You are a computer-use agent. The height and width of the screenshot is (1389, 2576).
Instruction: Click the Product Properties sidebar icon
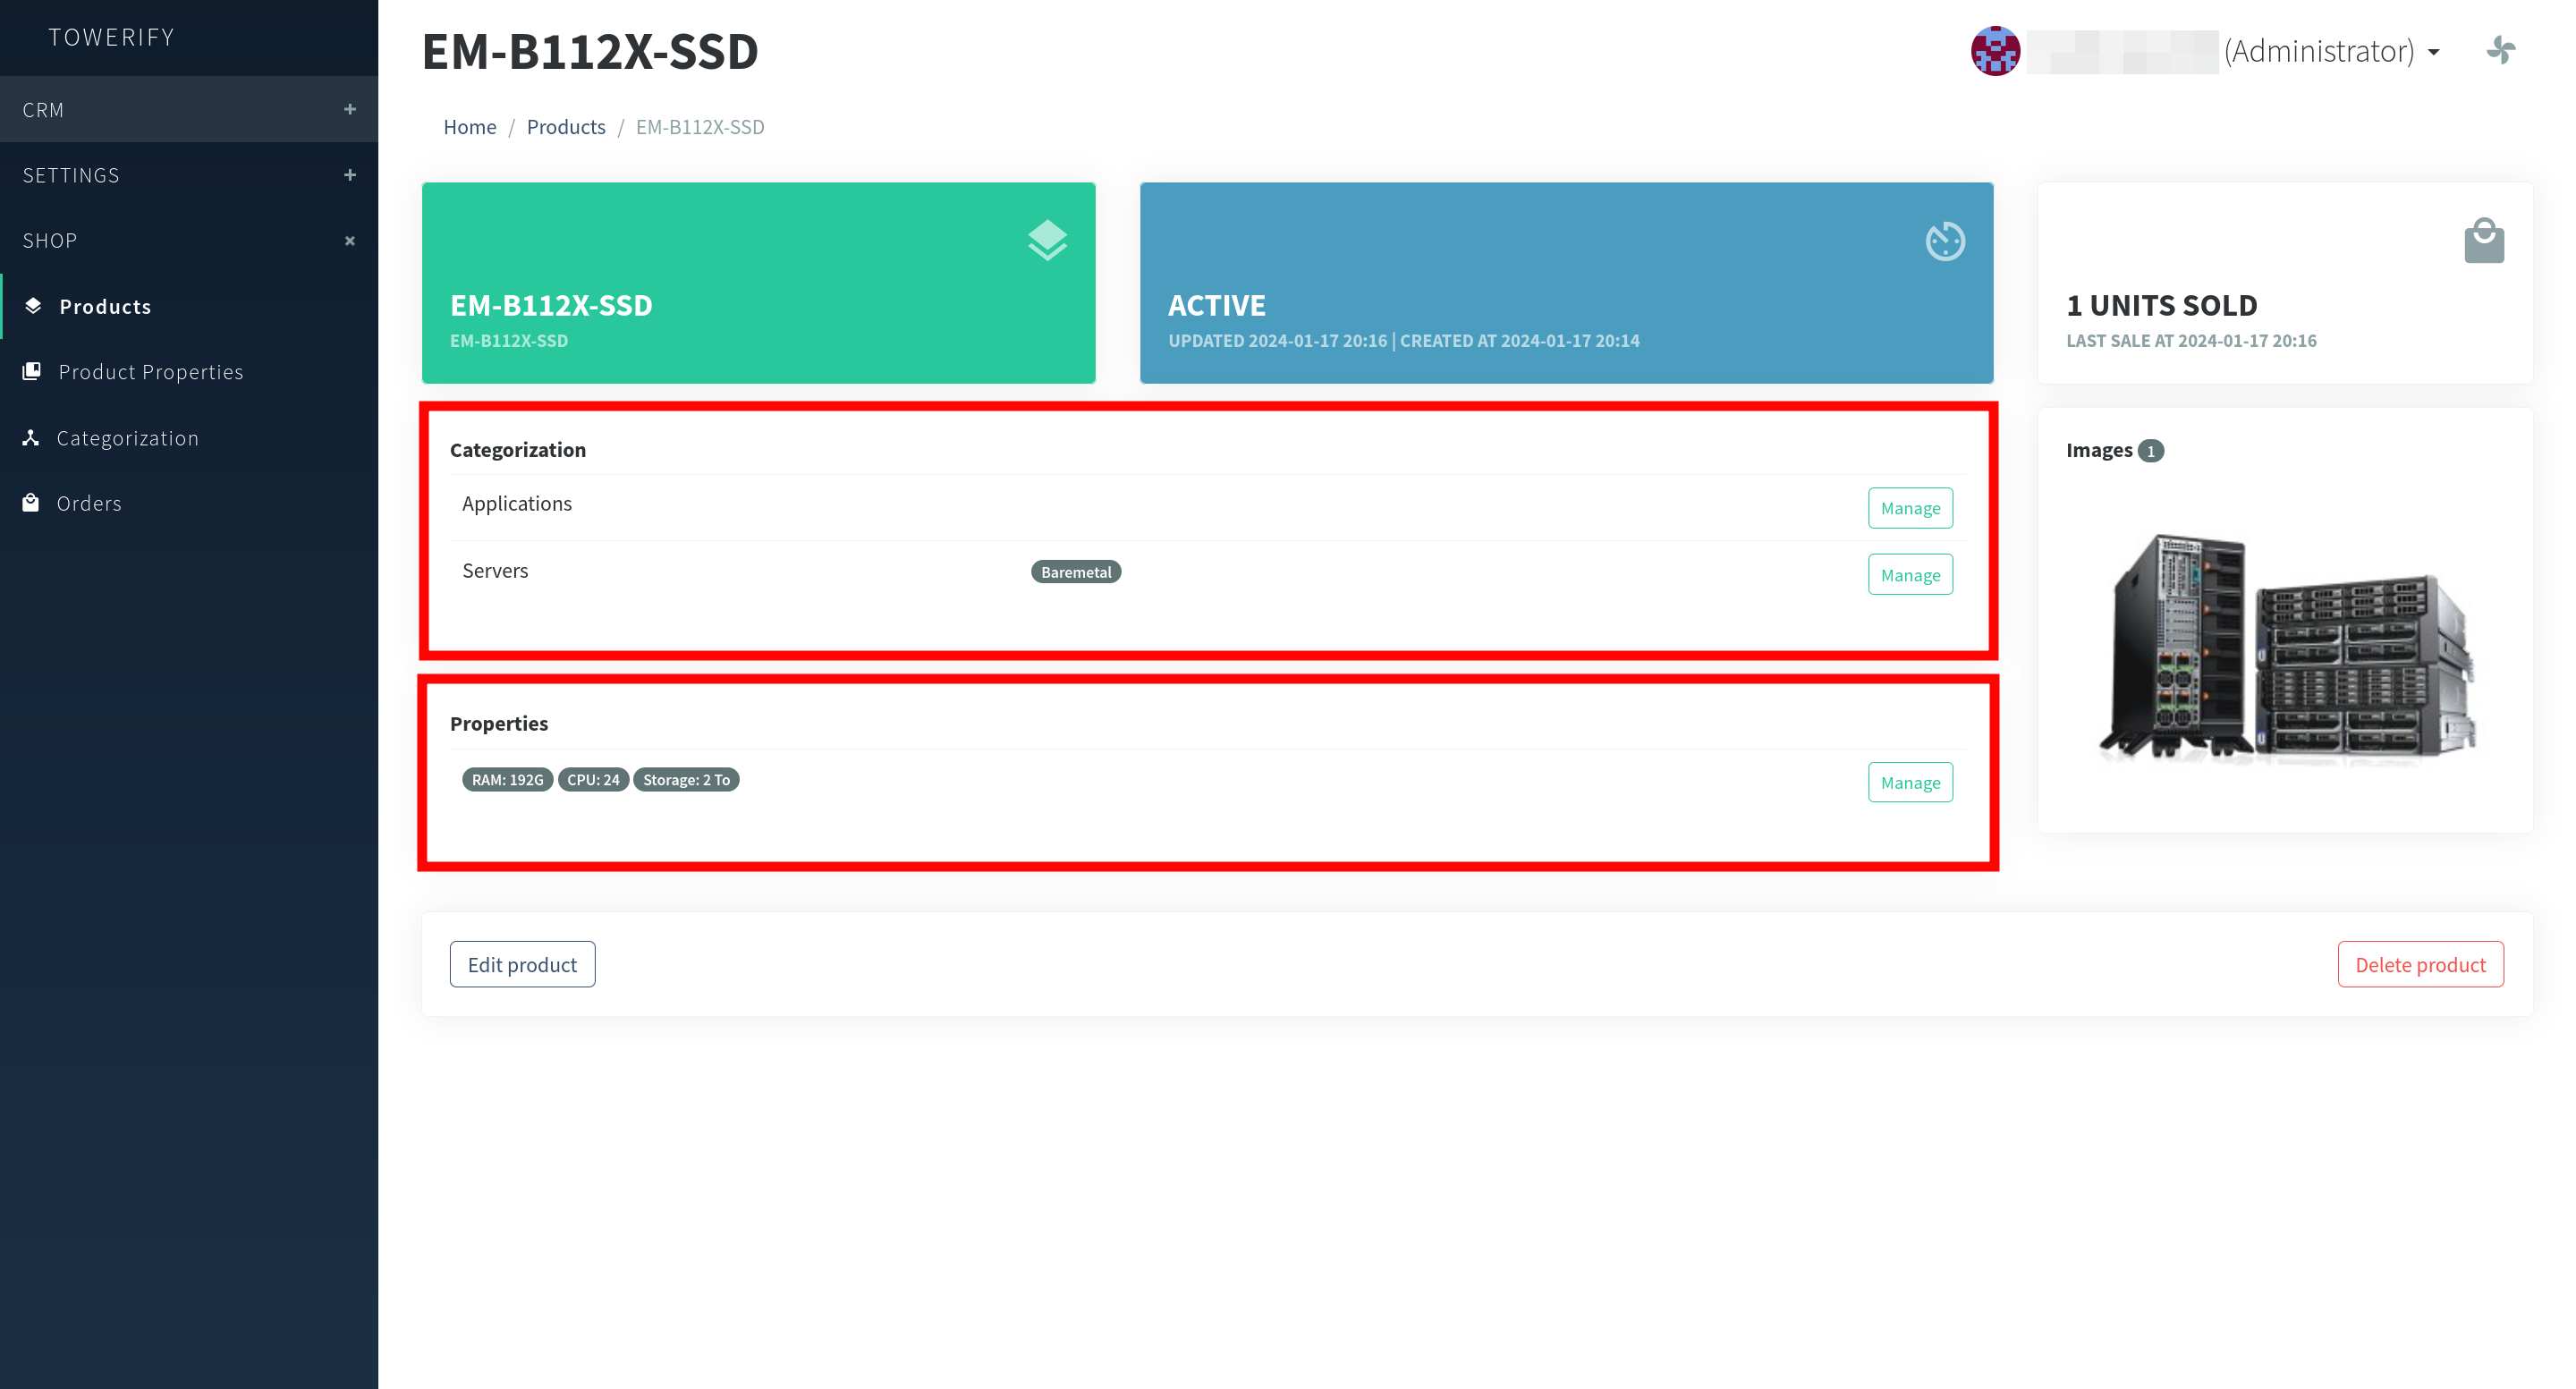(32, 371)
